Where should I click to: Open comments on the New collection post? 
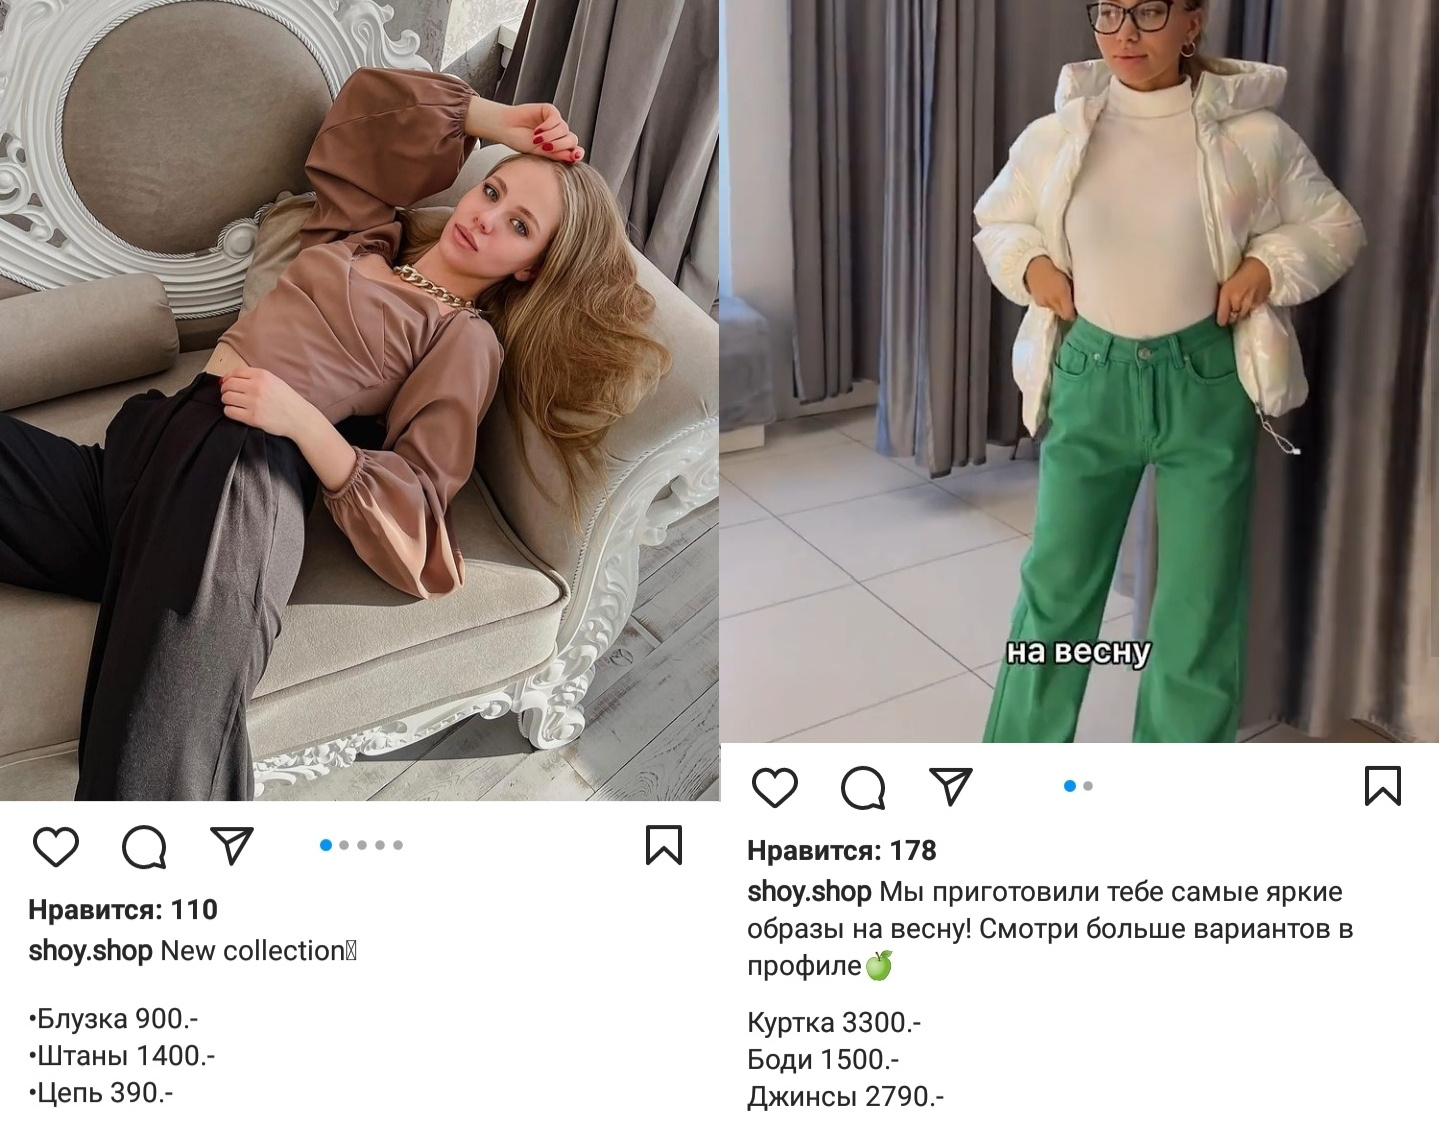pos(144,847)
